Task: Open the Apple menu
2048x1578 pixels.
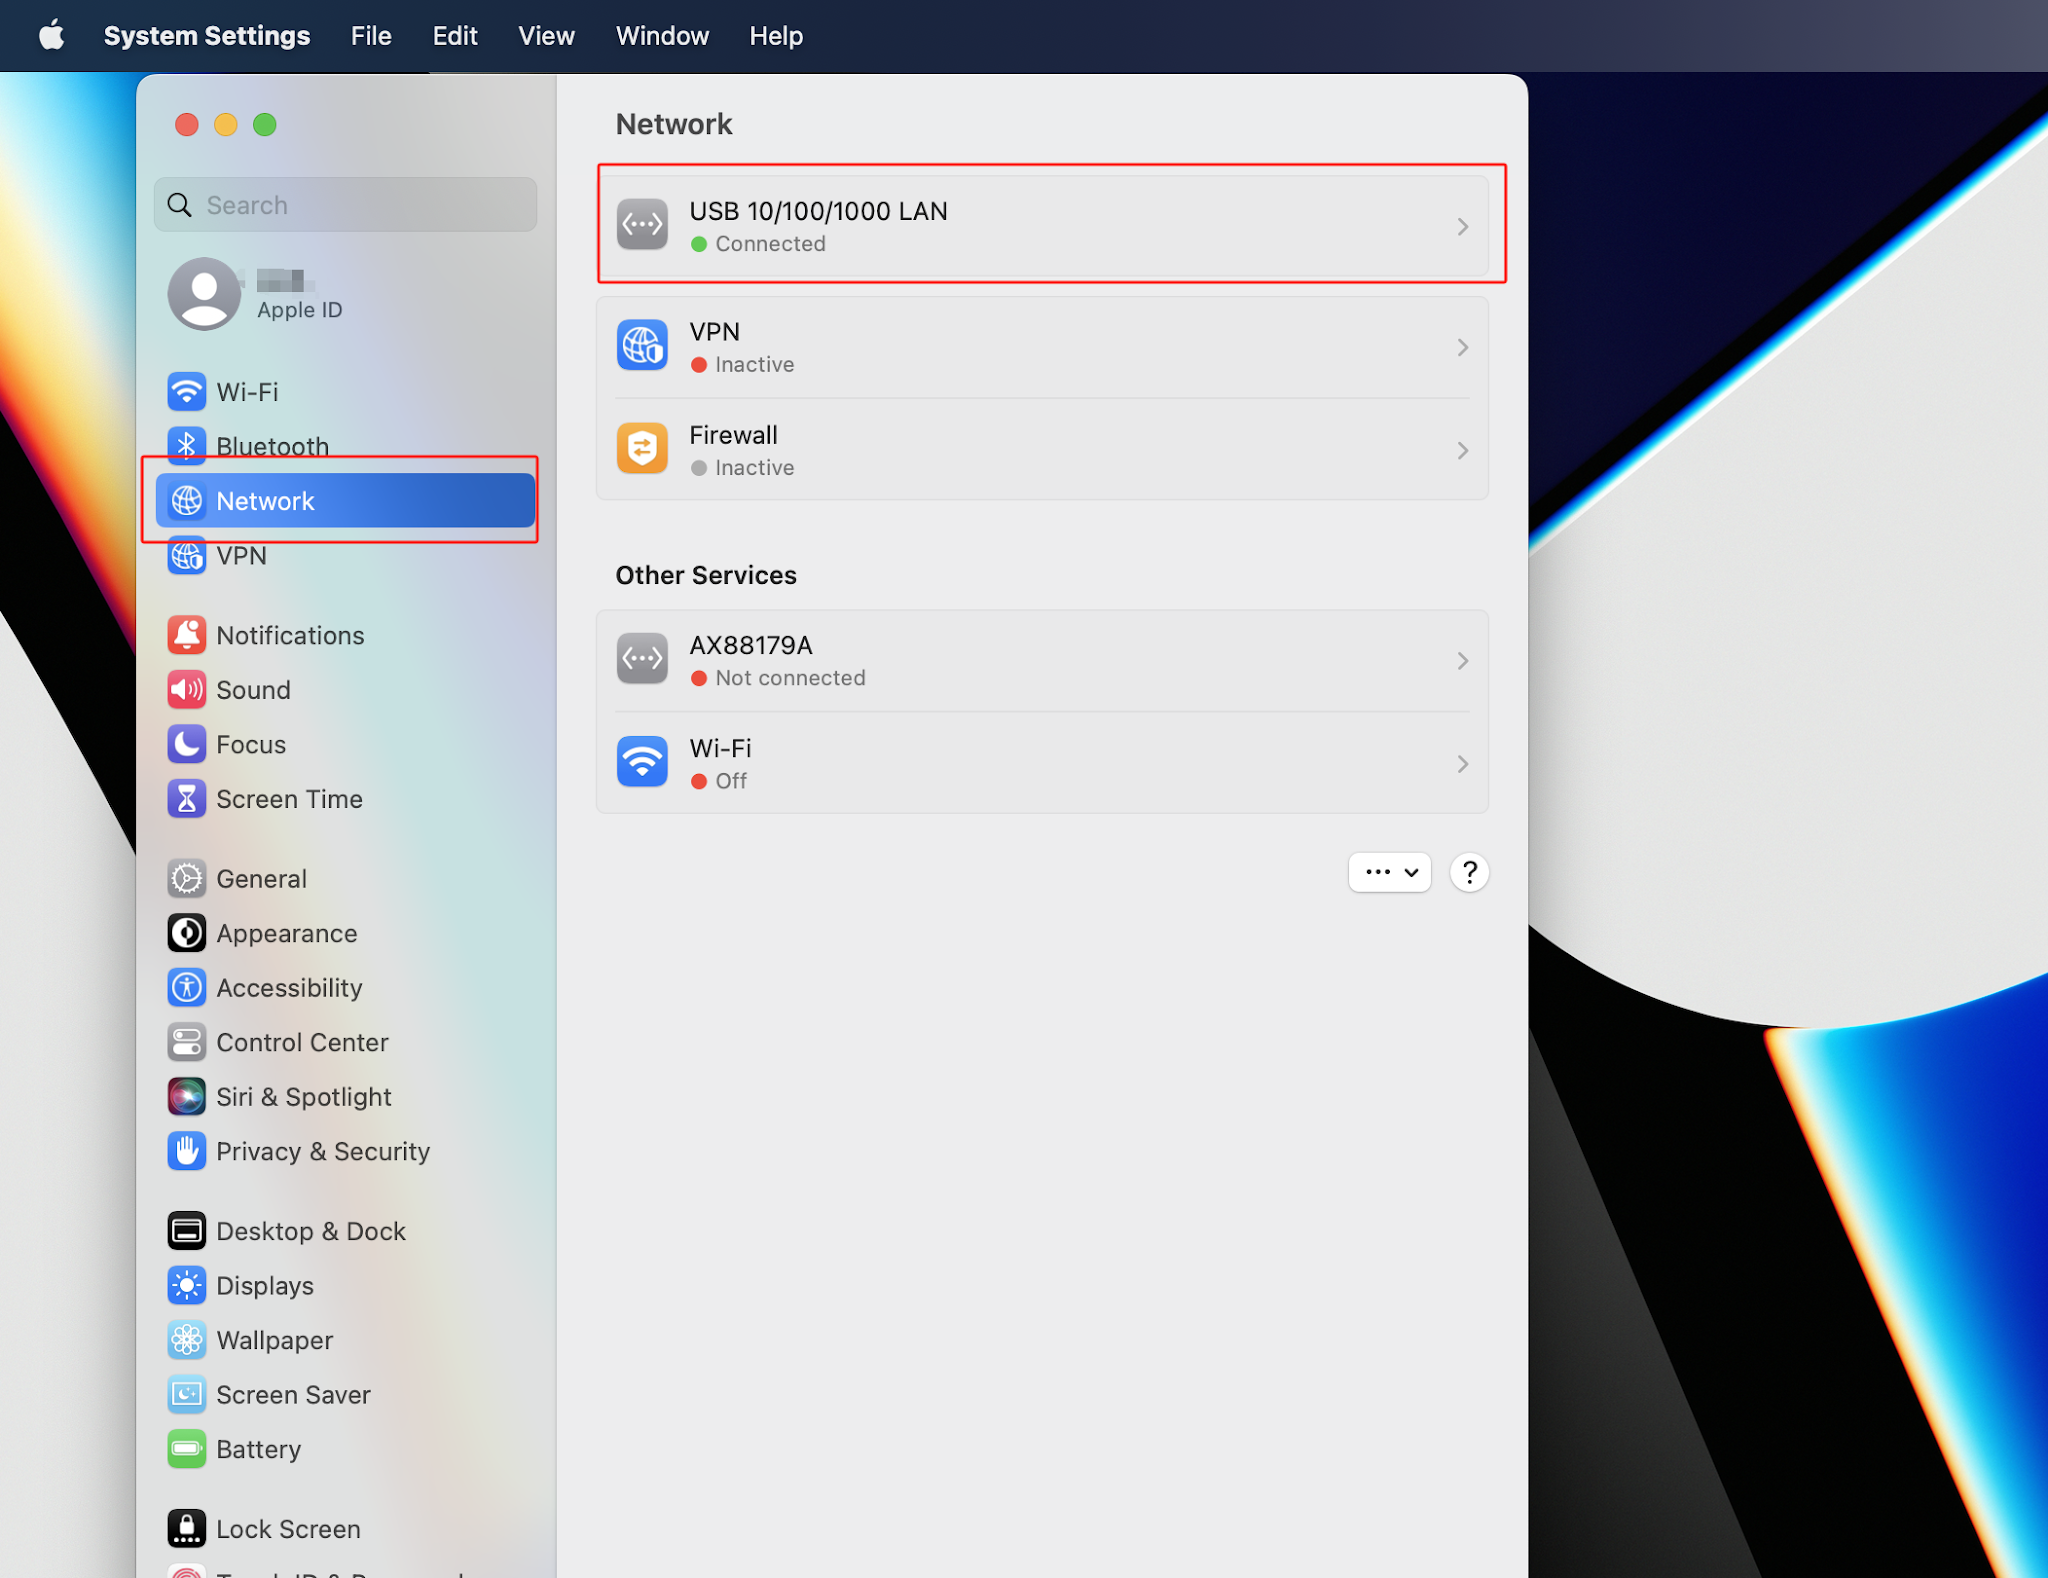Action: click(52, 36)
